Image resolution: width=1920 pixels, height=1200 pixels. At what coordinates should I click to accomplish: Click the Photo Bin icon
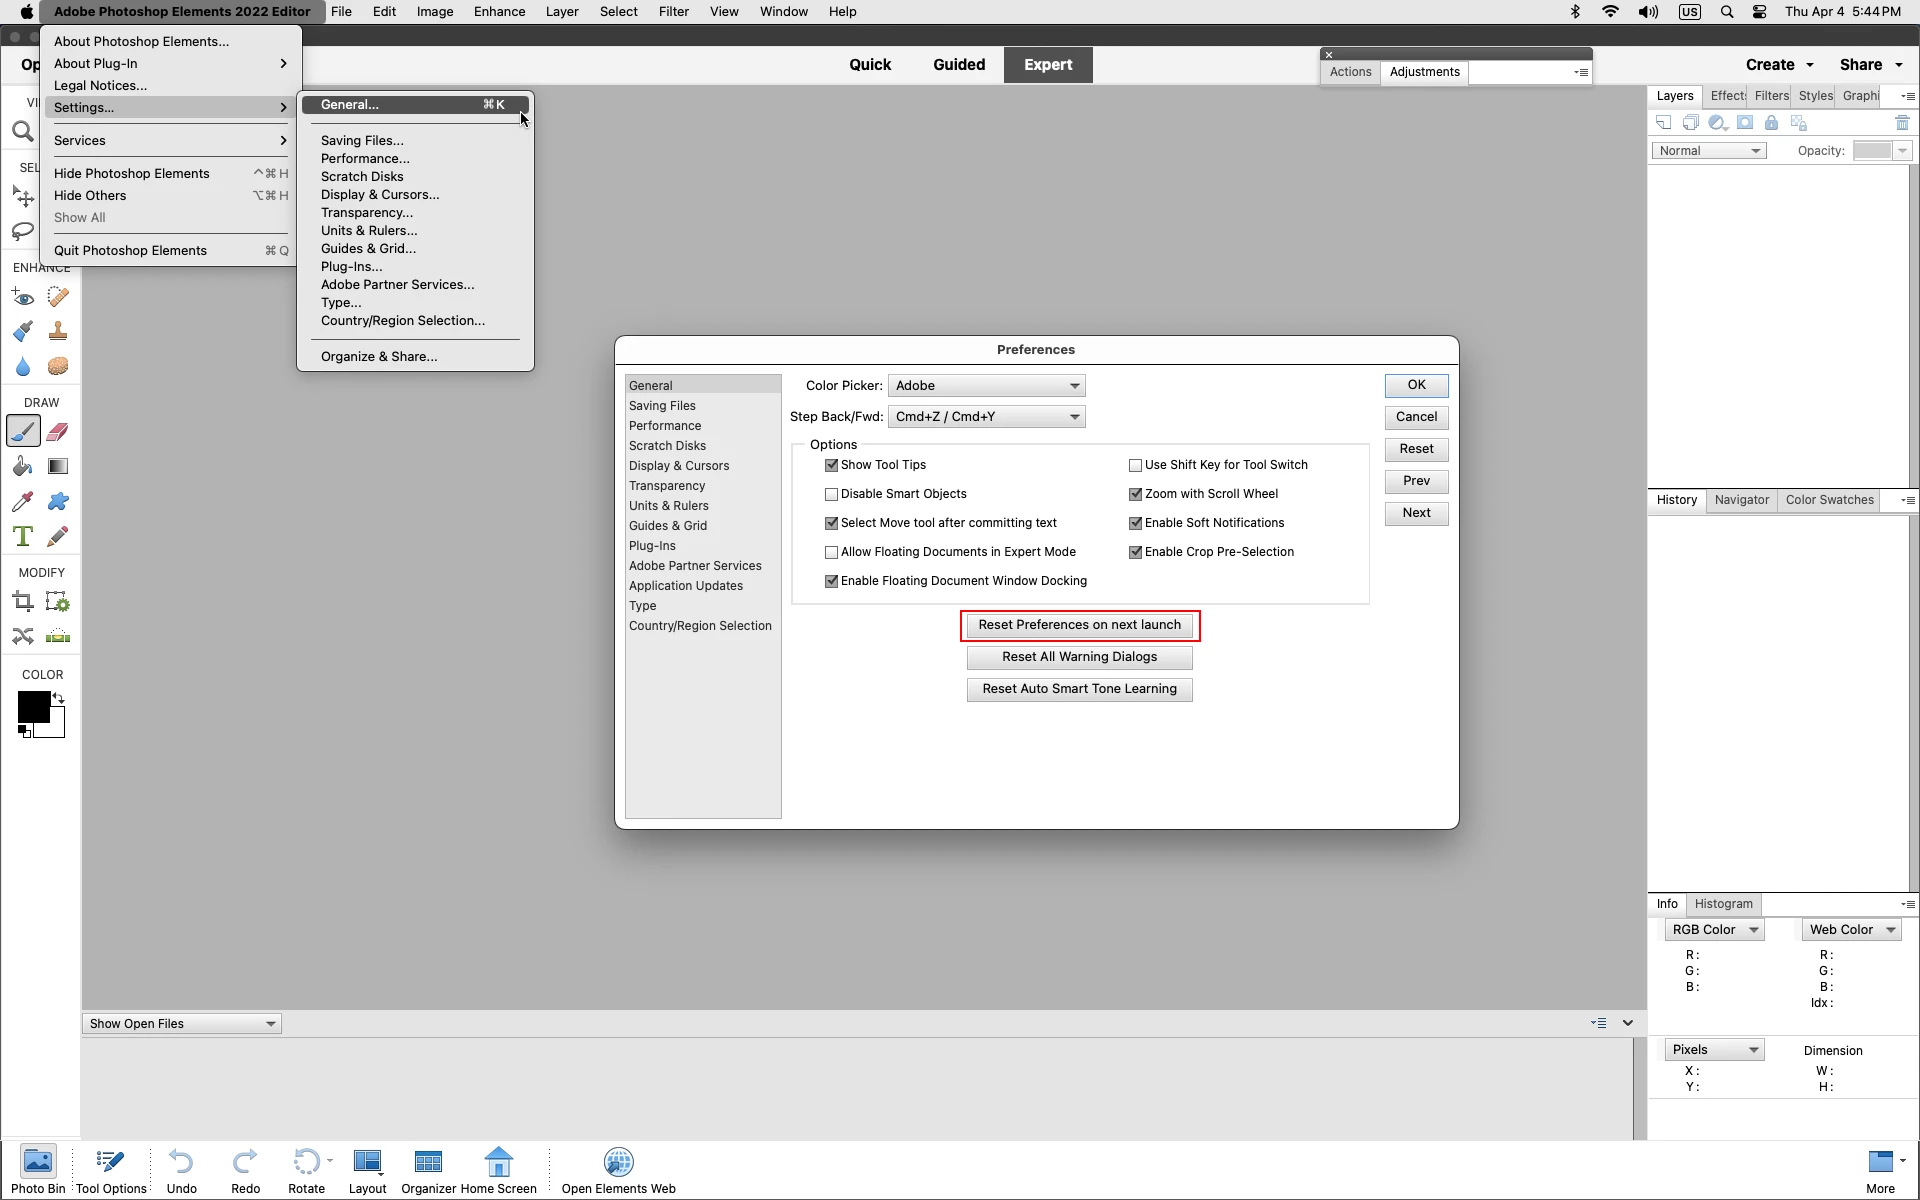point(38,1170)
